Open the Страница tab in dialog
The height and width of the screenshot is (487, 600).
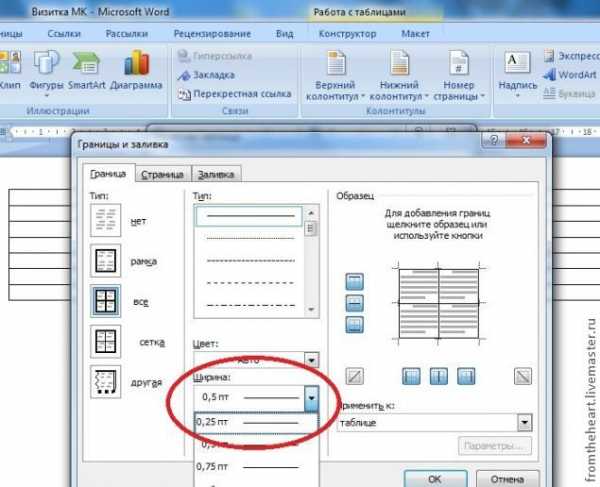[x=161, y=174]
